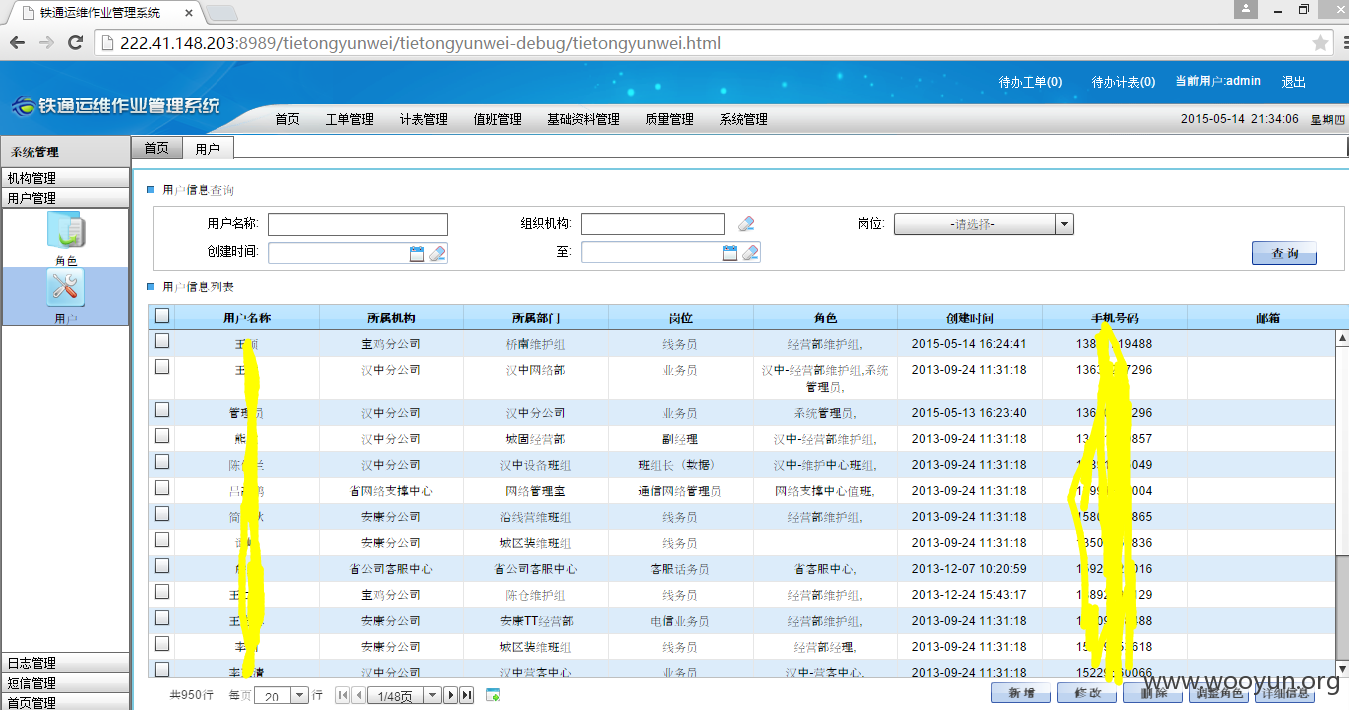1349x710 pixels.
Task: Open calendar picker for 创建时间 start date
Action: 417,253
